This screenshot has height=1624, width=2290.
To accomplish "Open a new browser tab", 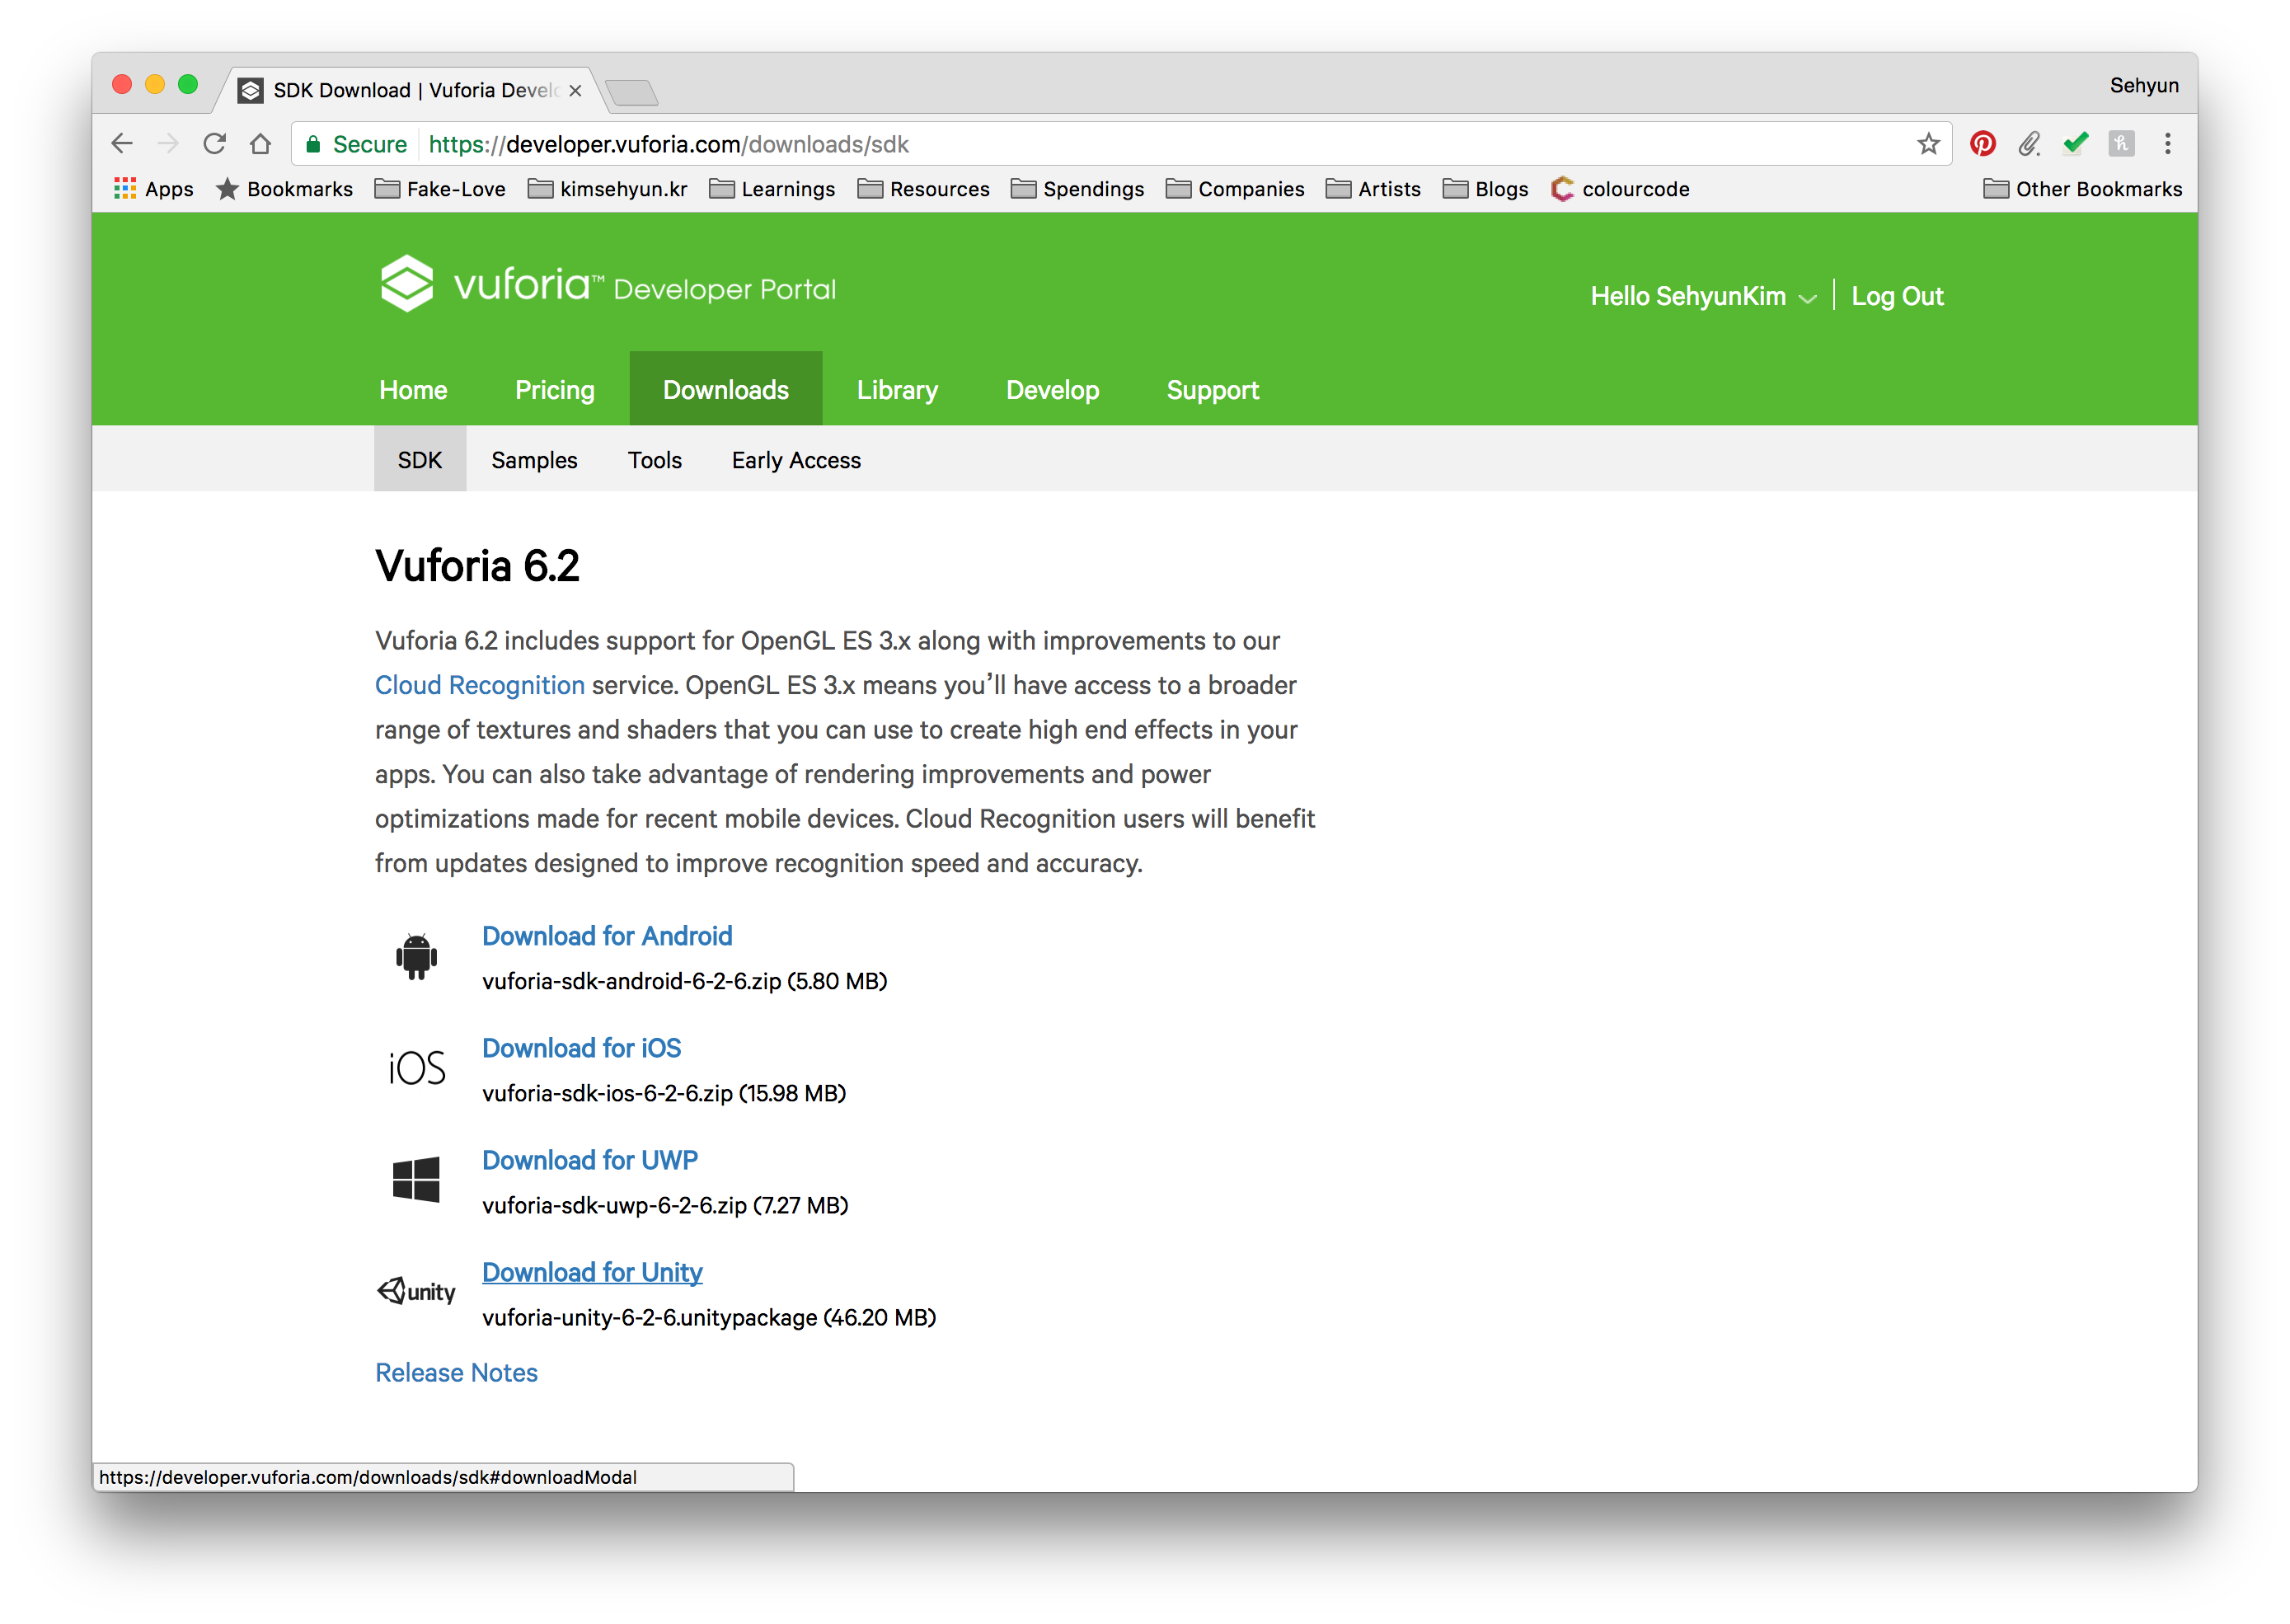I will 632,93.
